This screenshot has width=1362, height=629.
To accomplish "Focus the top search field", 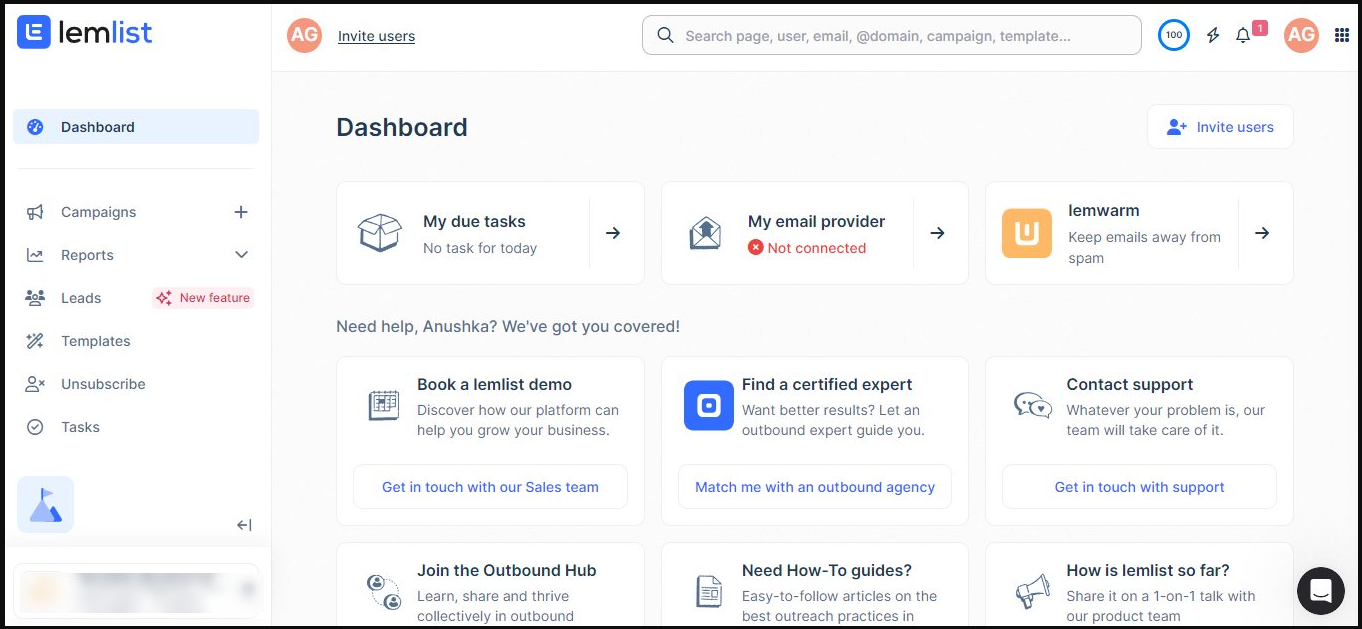I will 891,36.
